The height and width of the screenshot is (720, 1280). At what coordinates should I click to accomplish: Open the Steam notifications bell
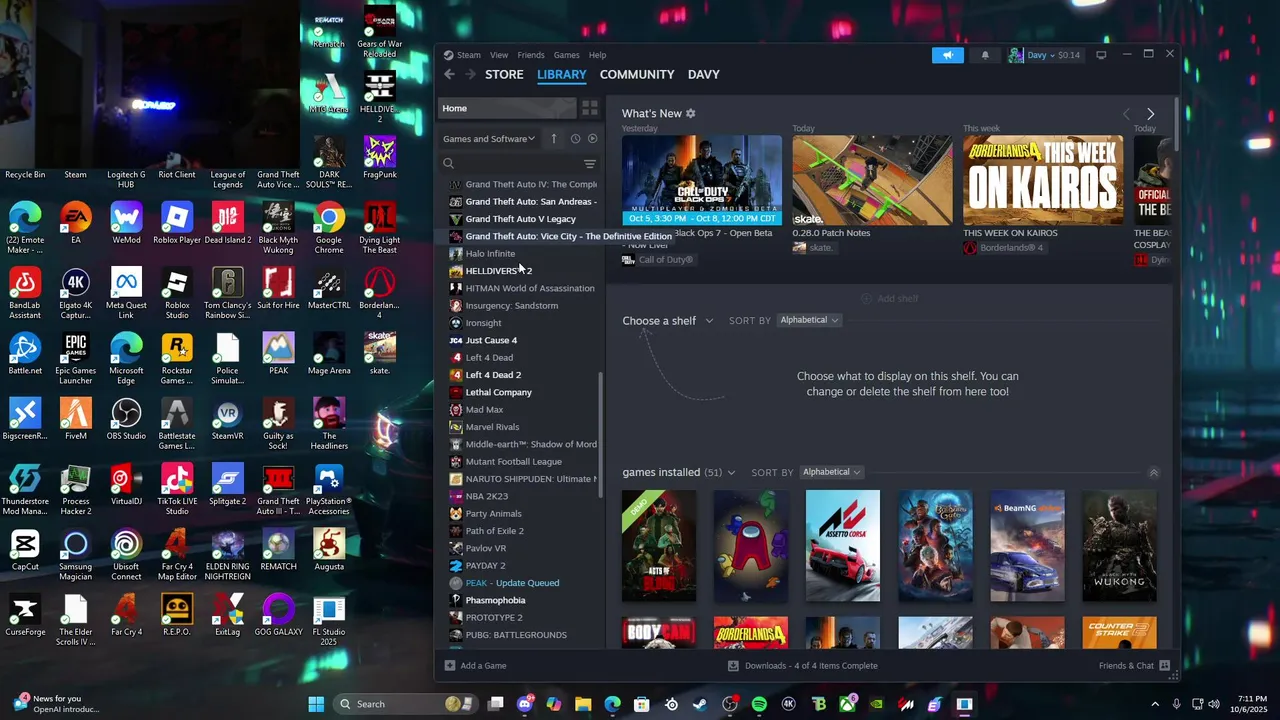click(x=985, y=55)
